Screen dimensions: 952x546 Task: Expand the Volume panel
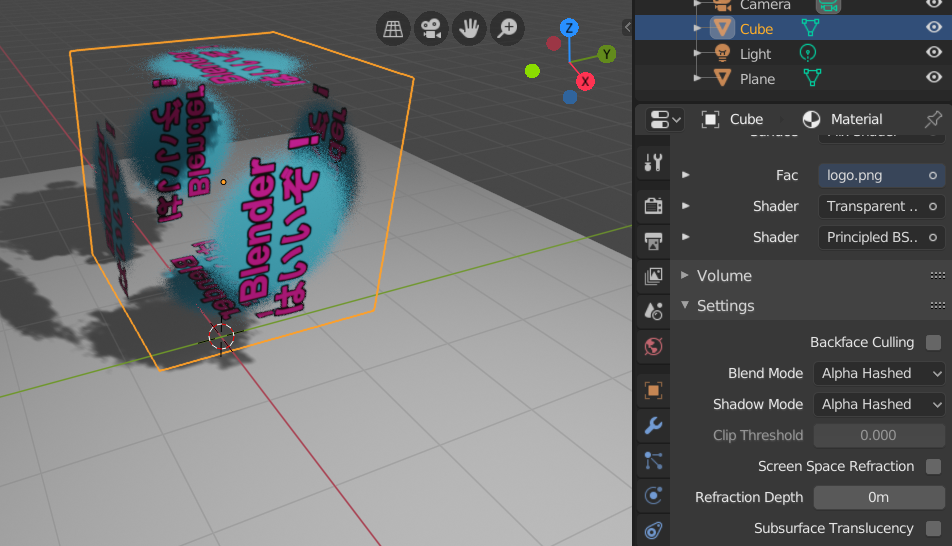coord(685,275)
